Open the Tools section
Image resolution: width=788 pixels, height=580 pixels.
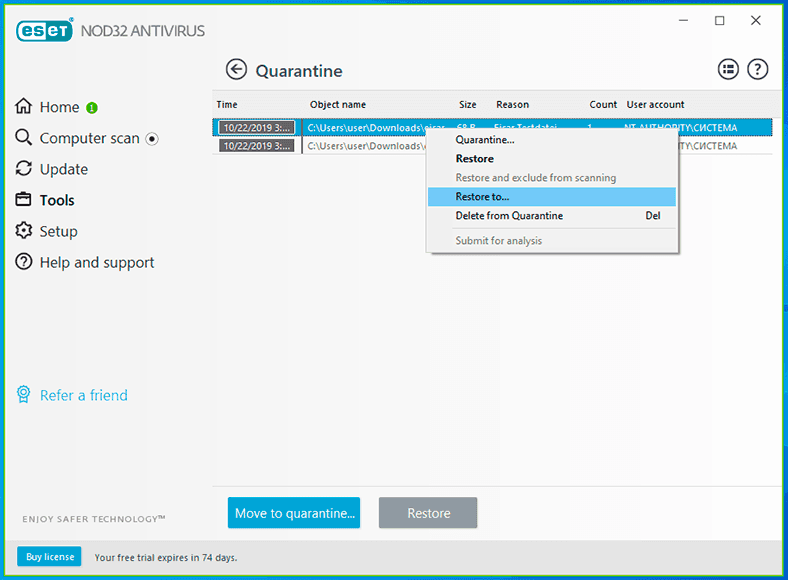point(57,201)
